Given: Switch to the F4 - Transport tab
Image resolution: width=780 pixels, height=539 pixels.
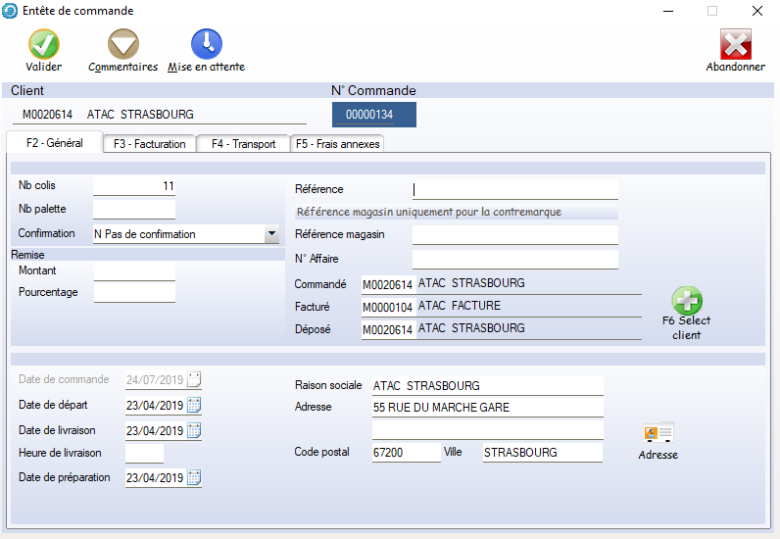Looking at the screenshot, I should pyautogui.click(x=243, y=144).
